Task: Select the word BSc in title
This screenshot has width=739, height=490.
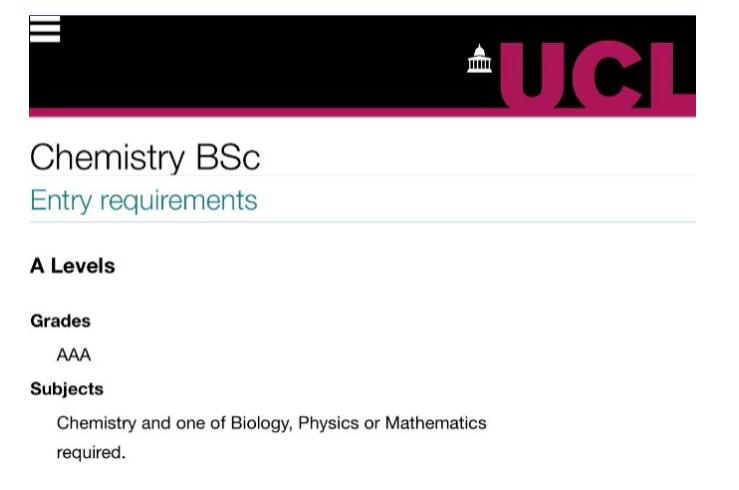Action: pyautogui.click(x=228, y=157)
